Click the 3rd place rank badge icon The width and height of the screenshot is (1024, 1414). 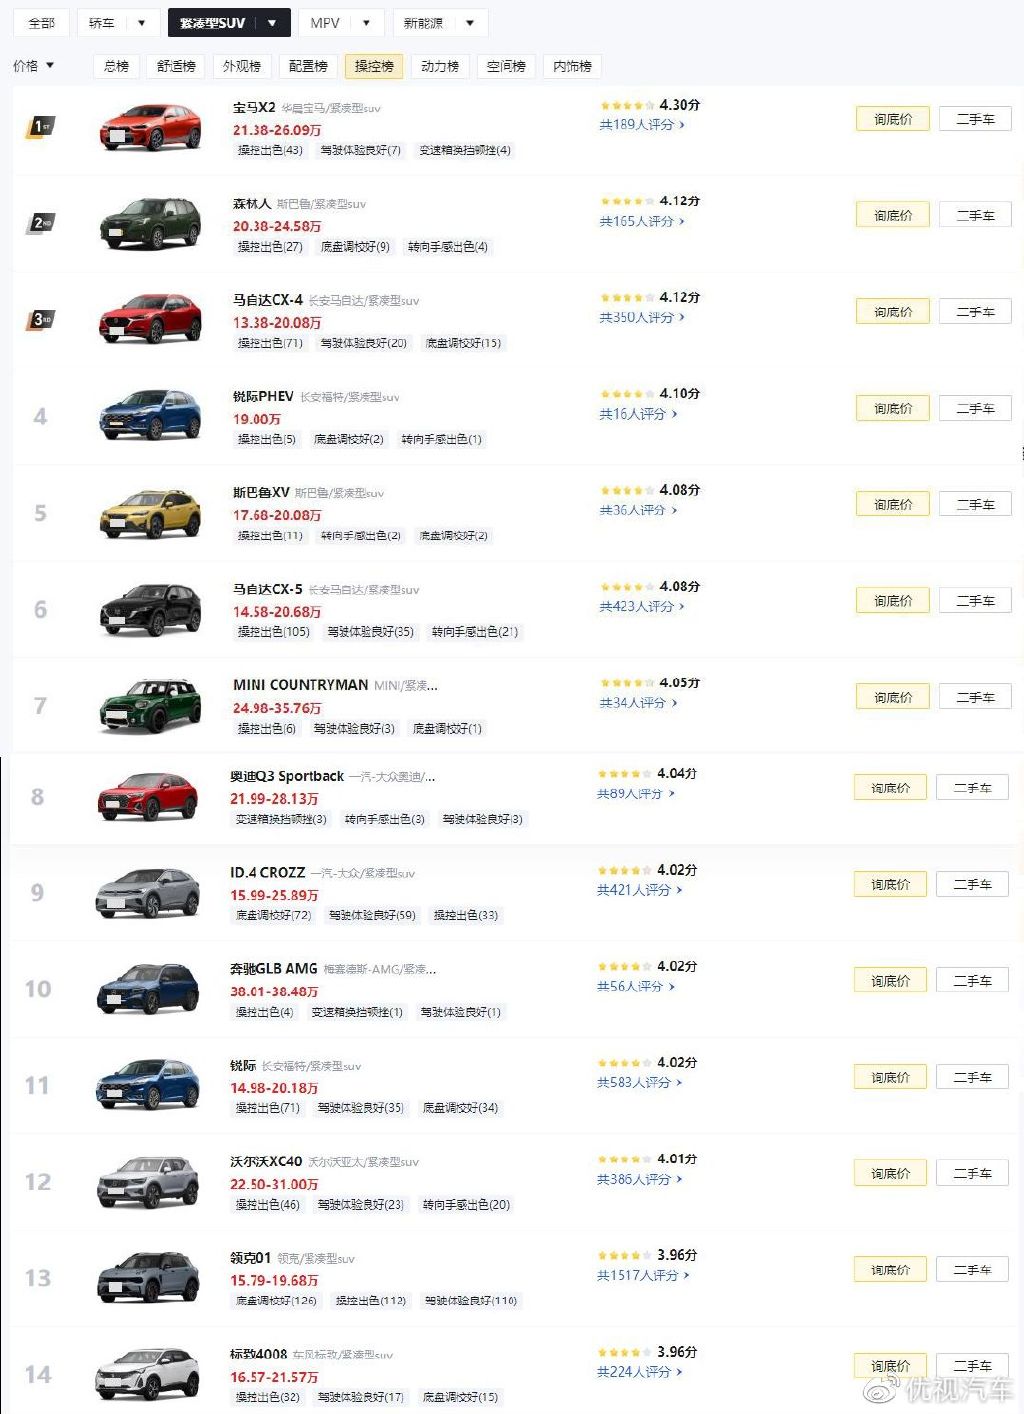(x=40, y=320)
